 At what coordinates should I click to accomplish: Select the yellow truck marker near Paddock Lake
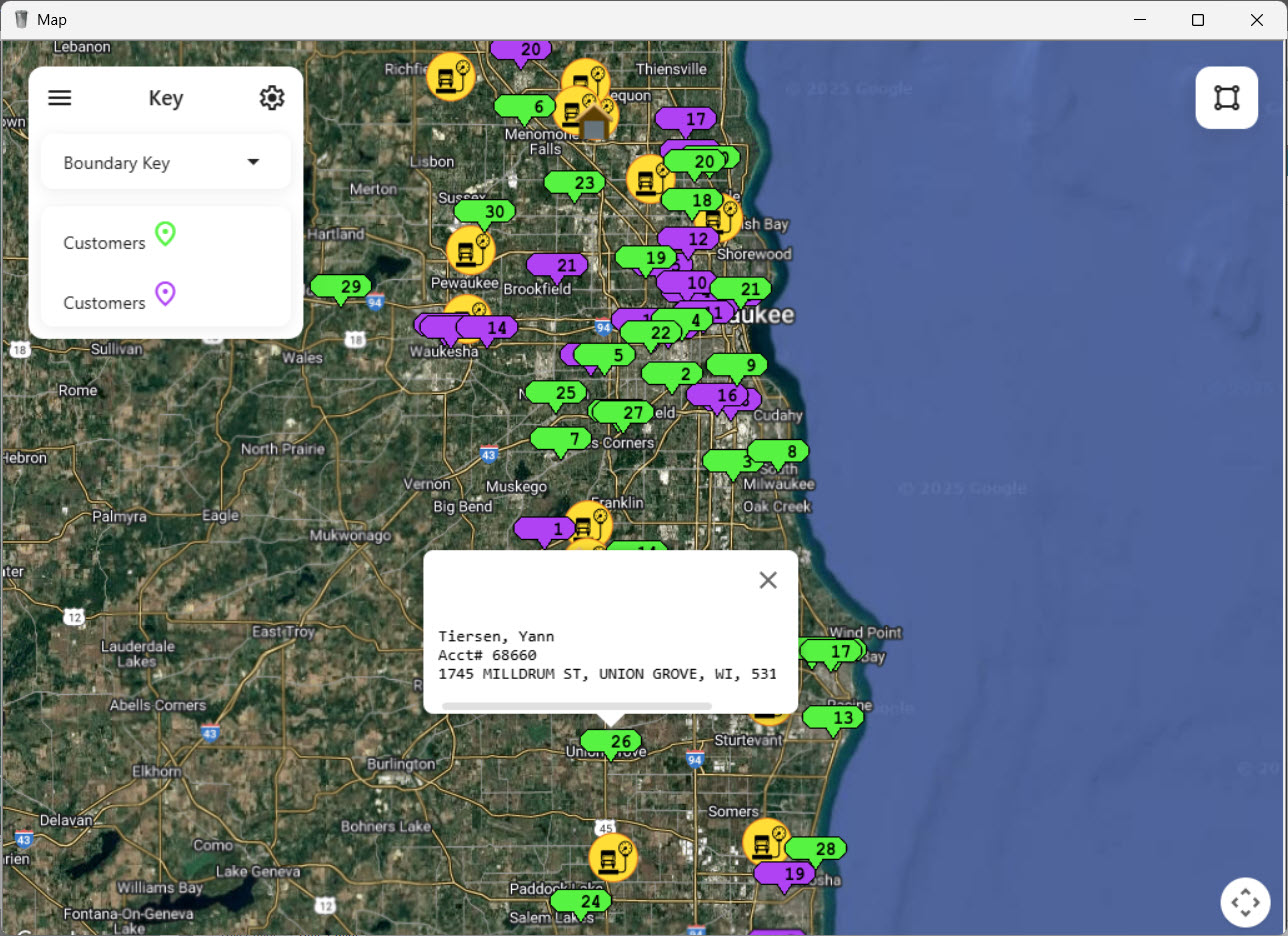coord(612,857)
